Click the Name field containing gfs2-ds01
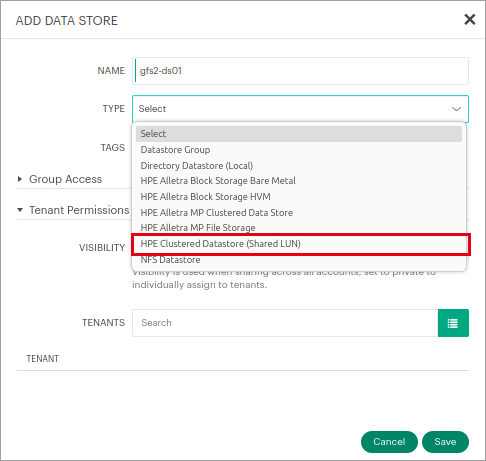This screenshot has height=461, width=486. (300, 71)
